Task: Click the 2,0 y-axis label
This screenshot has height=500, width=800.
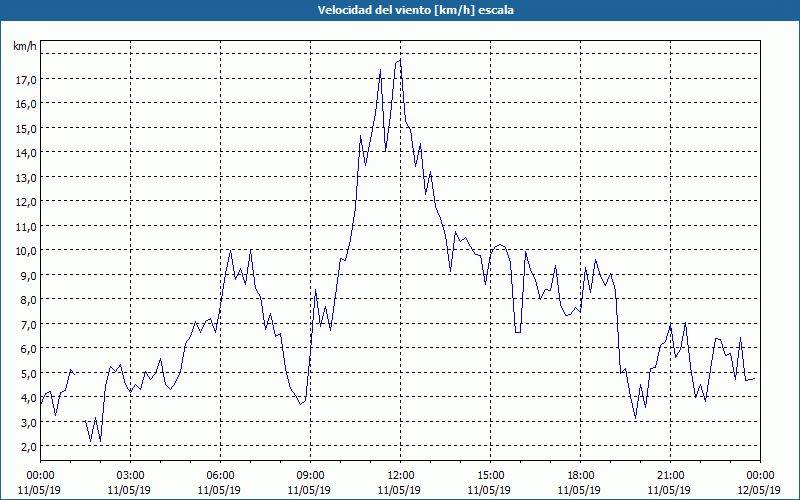Action: pyautogui.click(x=28, y=446)
